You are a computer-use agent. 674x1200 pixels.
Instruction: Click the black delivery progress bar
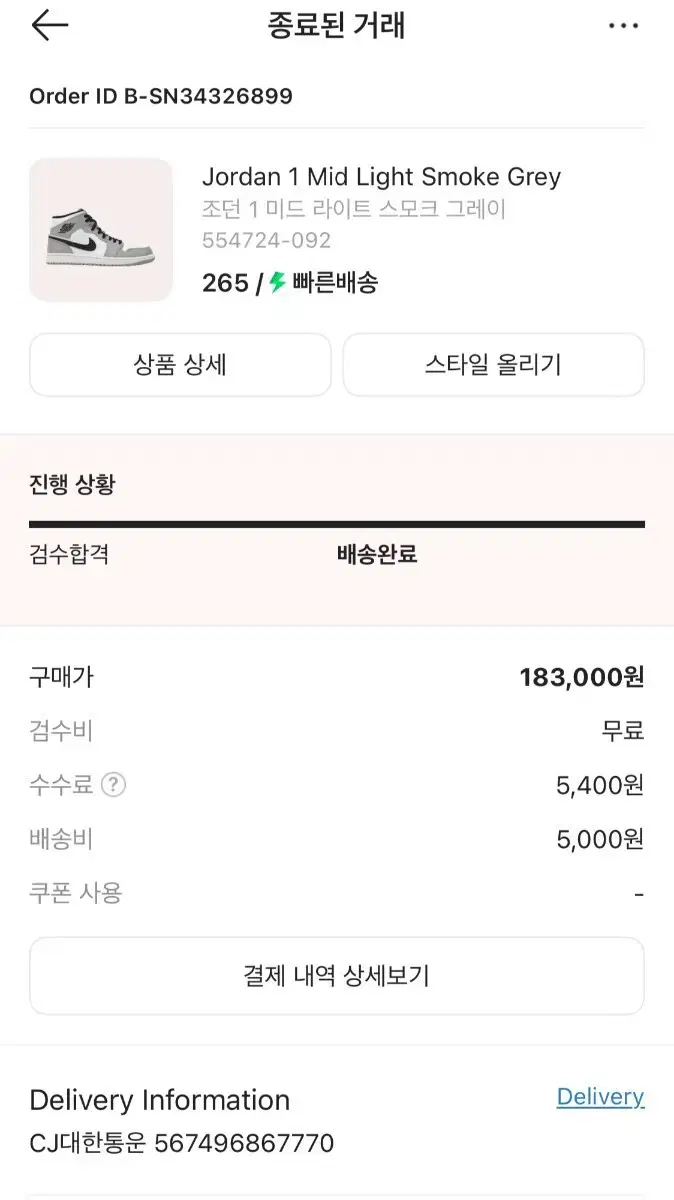click(x=336, y=523)
